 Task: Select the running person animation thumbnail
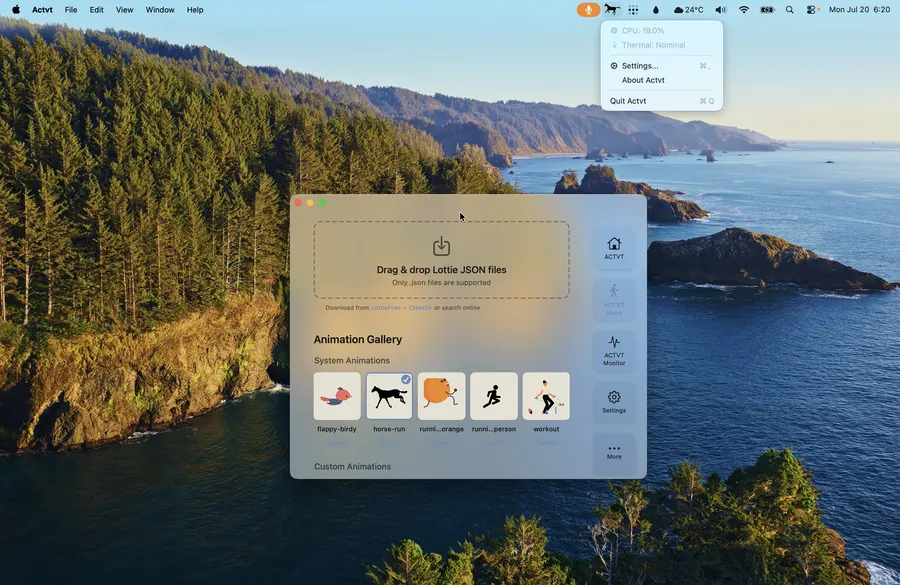coord(494,396)
